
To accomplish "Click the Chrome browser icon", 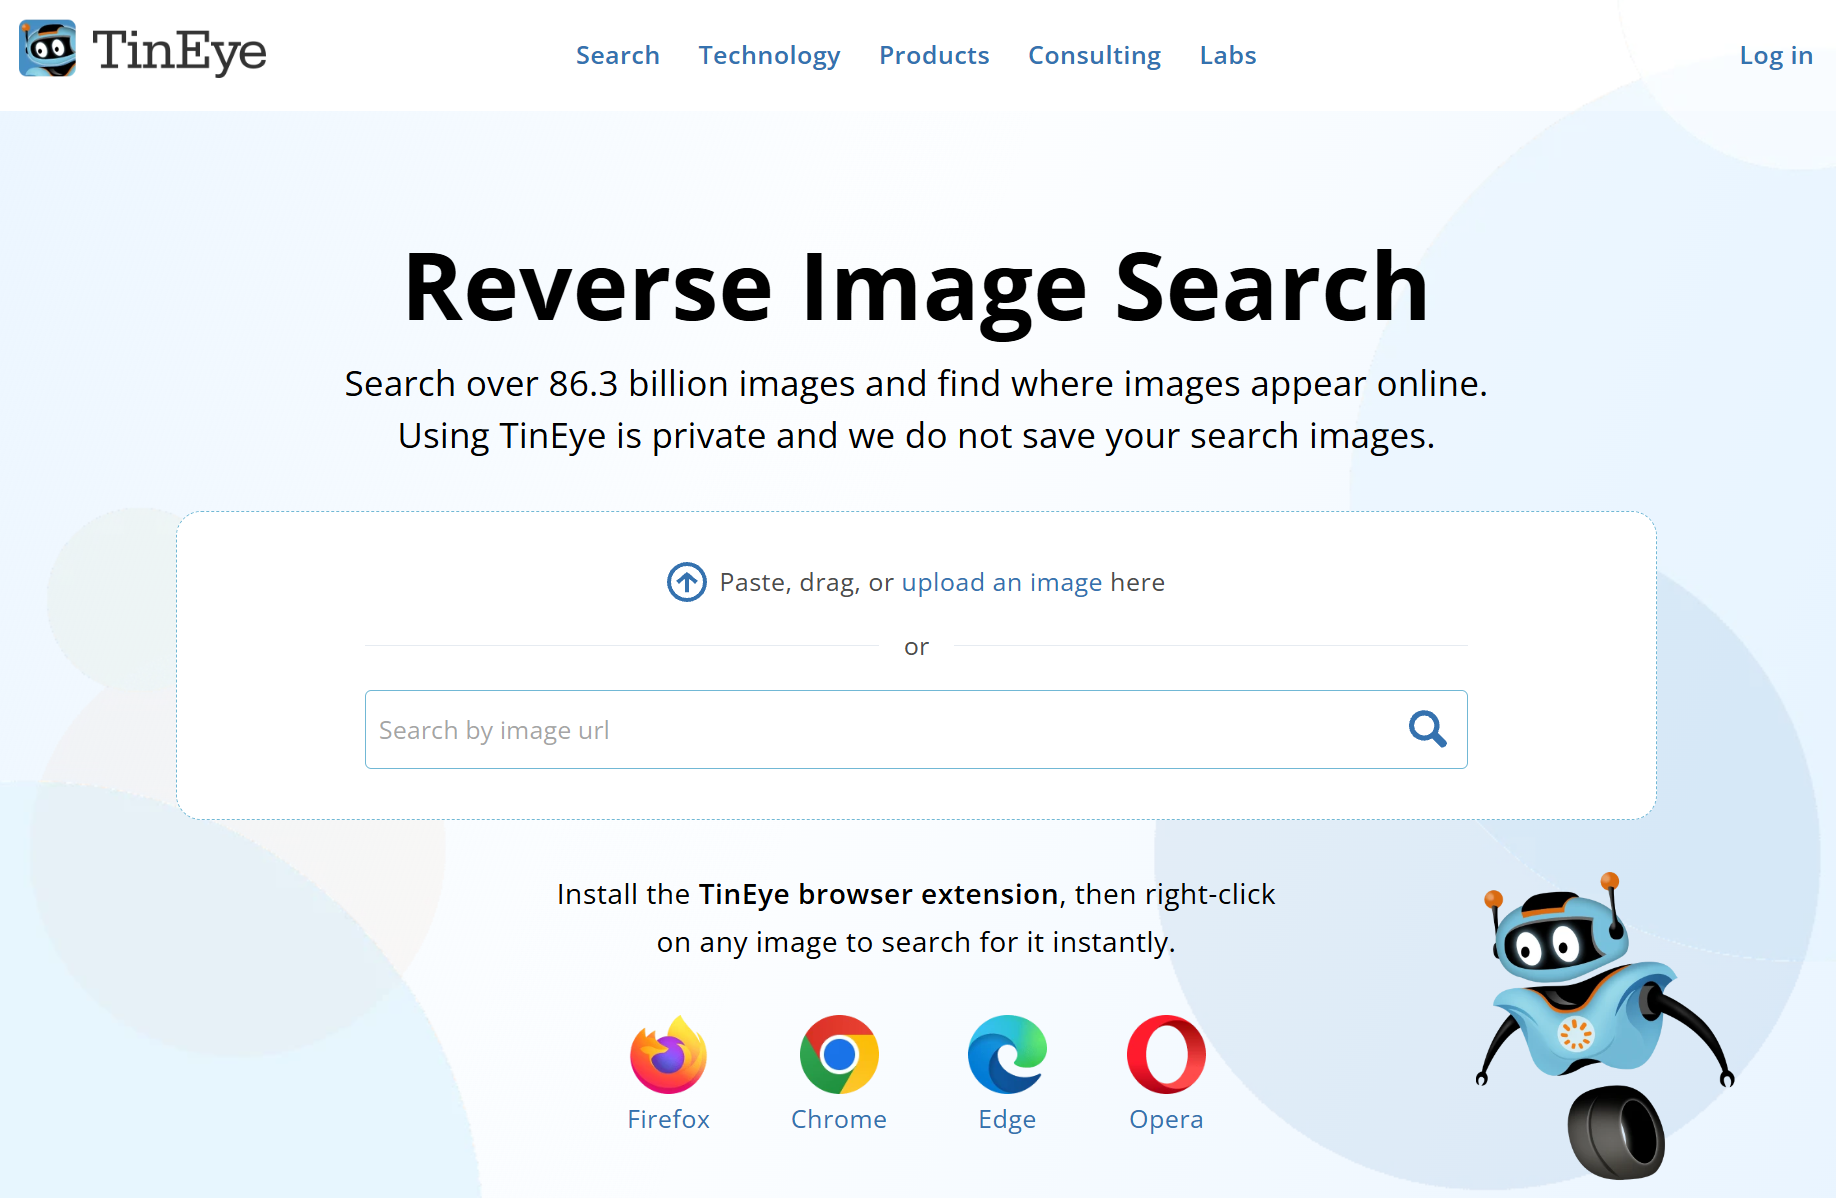I will click(839, 1055).
